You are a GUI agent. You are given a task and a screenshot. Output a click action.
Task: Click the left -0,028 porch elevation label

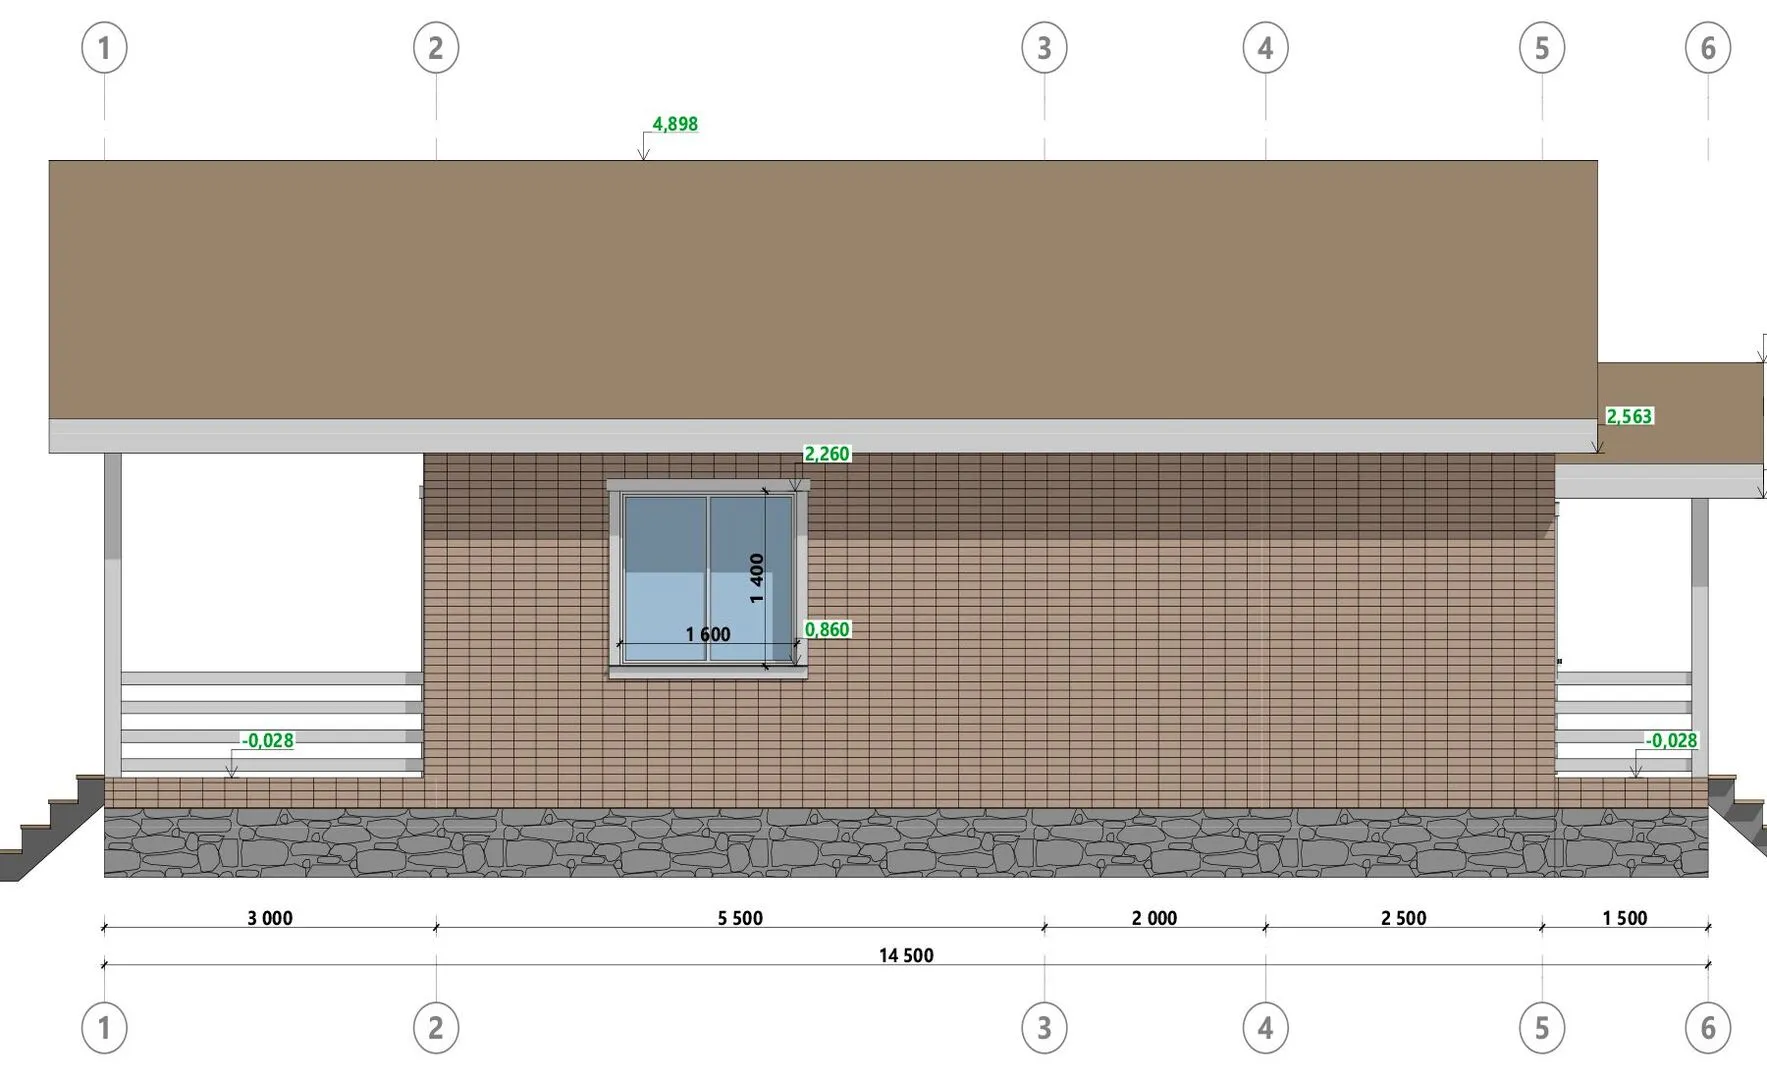[x=268, y=741]
